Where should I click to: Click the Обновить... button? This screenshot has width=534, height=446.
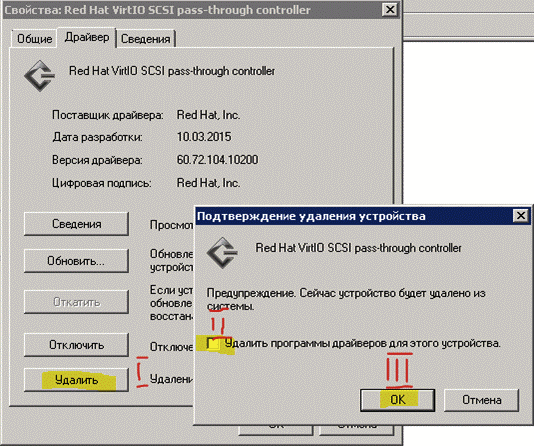coord(76,261)
